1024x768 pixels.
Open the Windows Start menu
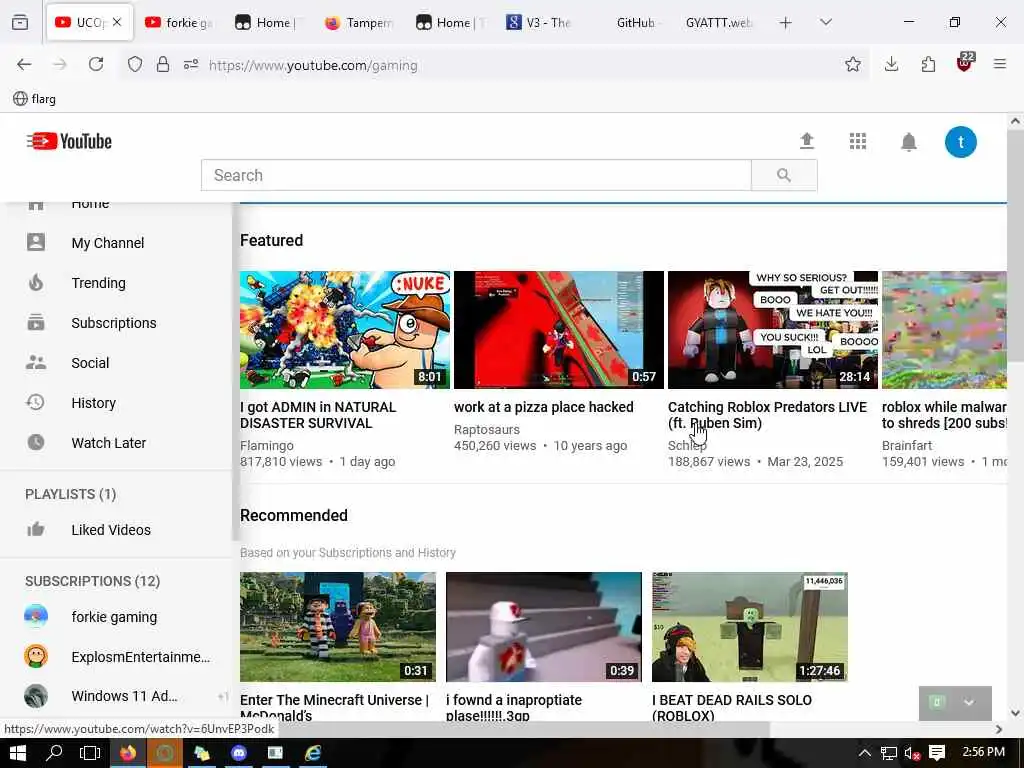[18, 753]
